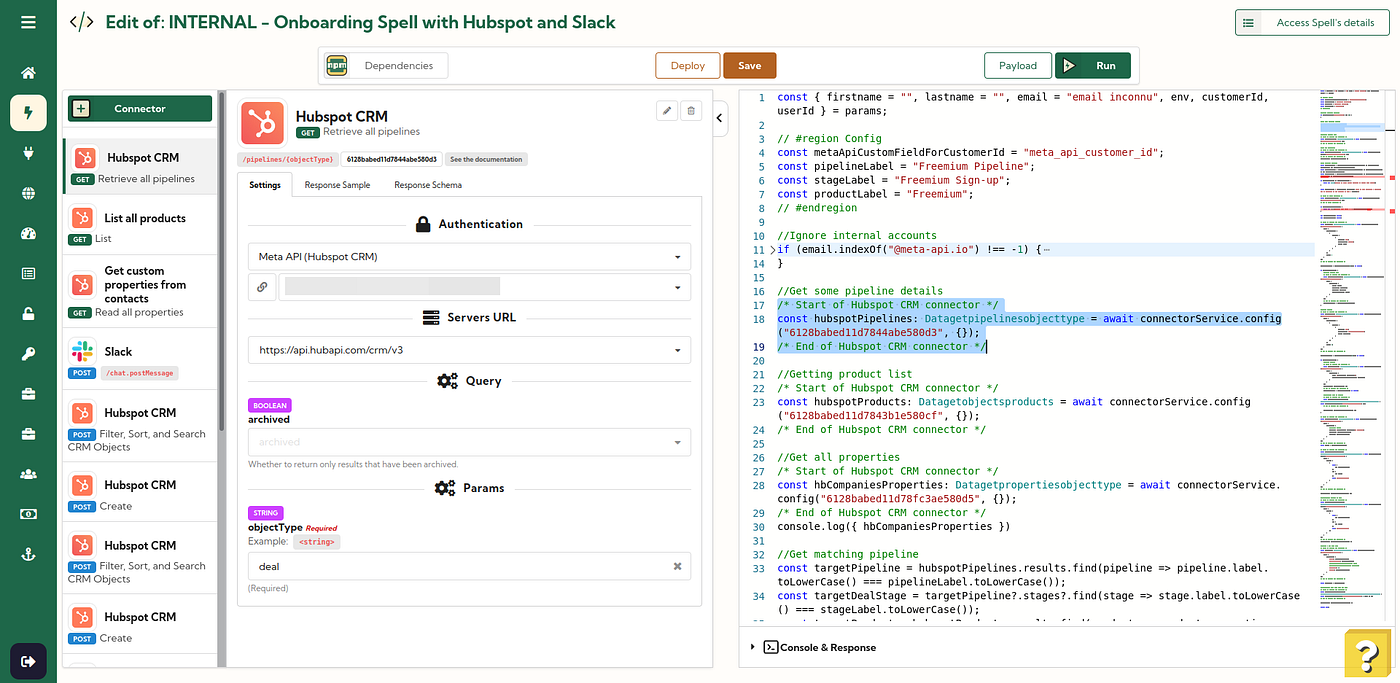The image size is (1400, 683).
Task: Collapse the connector panel with the chevron arrow
Action: [x=721, y=120]
